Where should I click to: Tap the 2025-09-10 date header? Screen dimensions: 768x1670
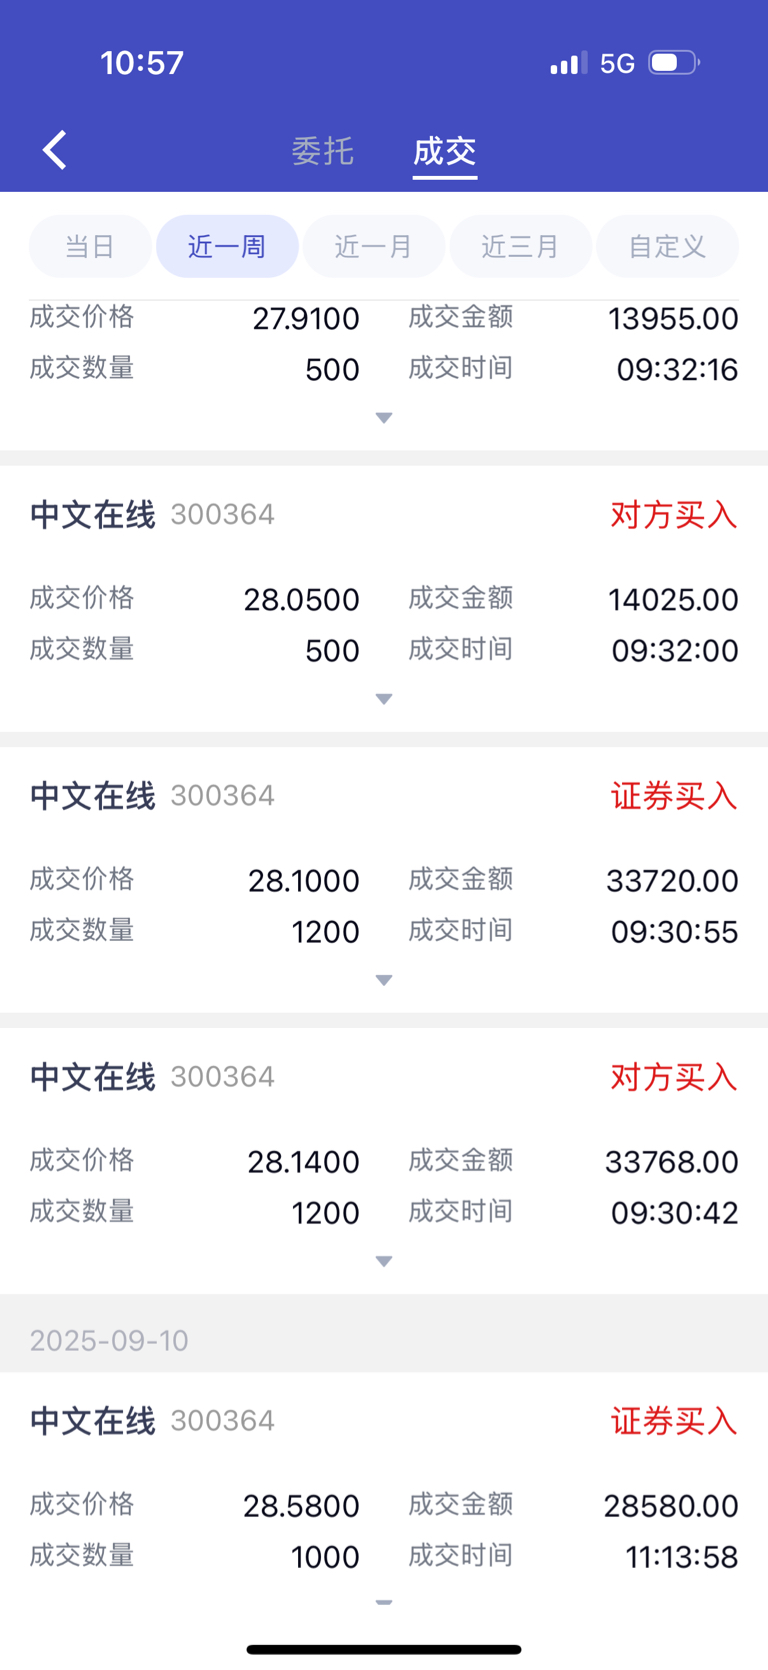(109, 1340)
